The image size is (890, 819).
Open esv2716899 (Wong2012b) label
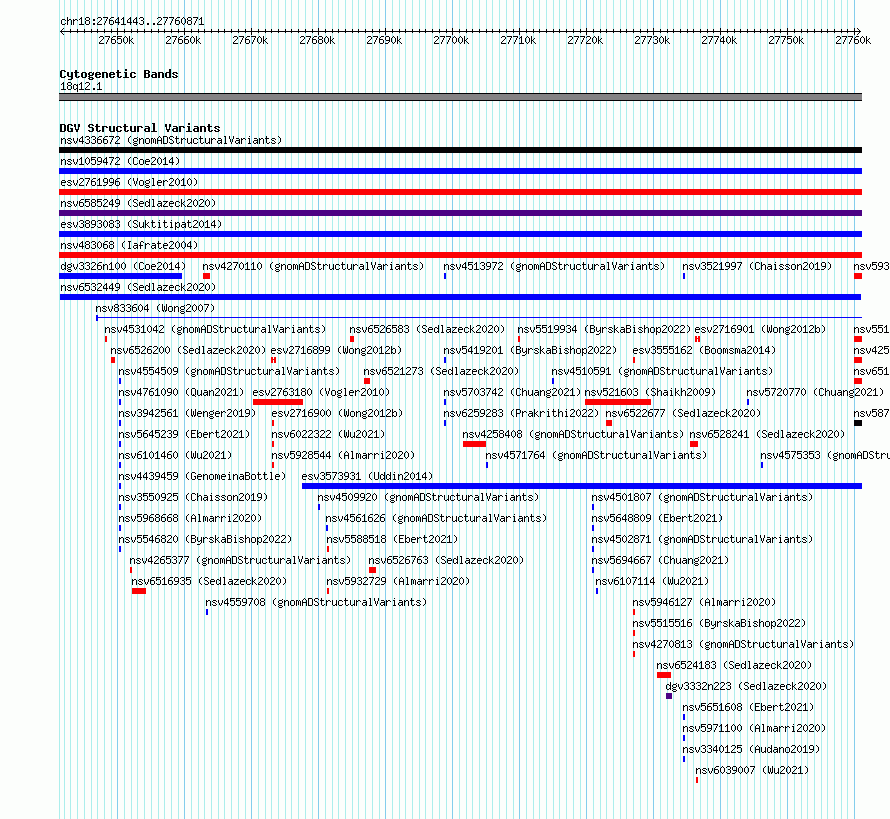coord(336,350)
